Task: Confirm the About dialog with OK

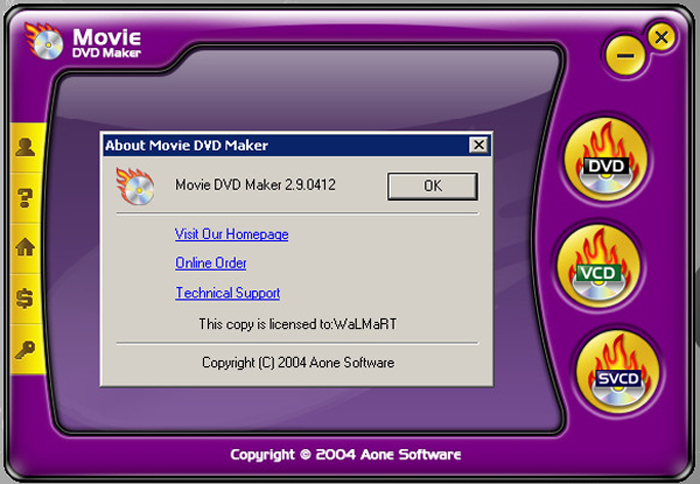Action: pyautogui.click(x=433, y=186)
